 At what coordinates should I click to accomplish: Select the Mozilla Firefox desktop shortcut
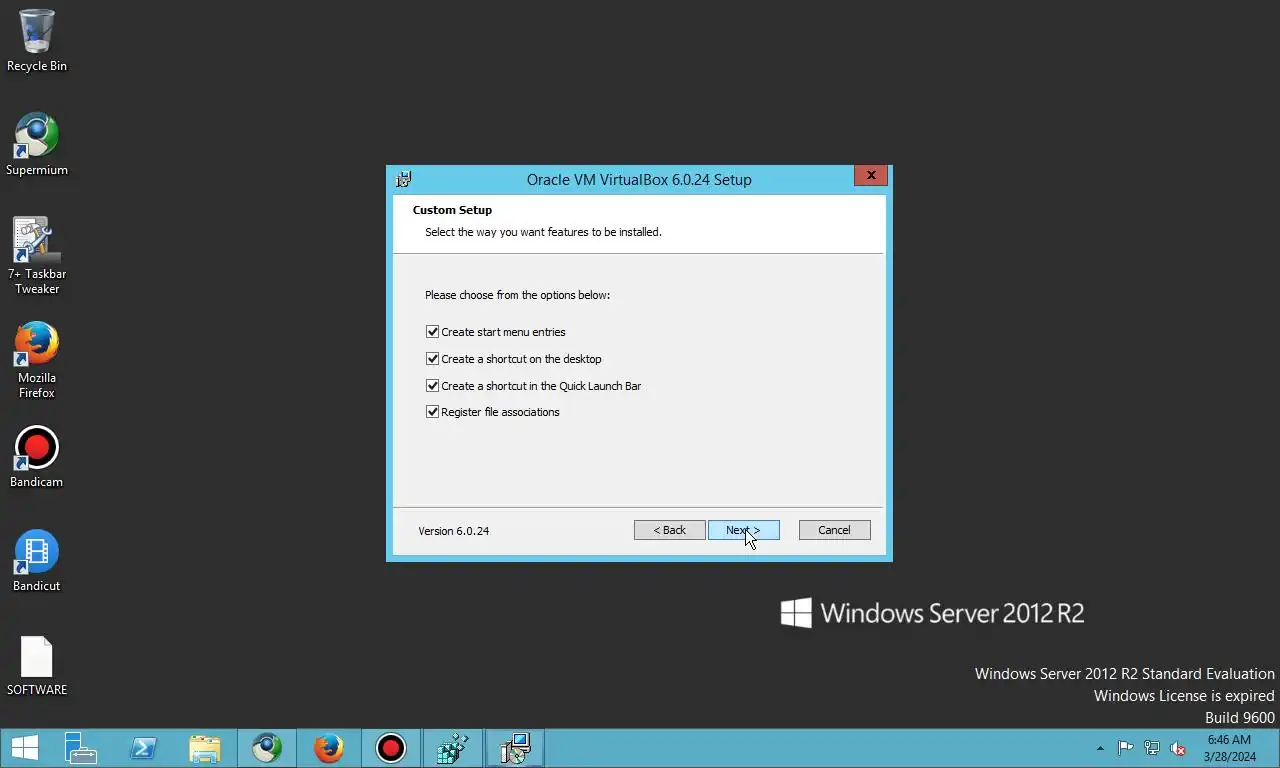click(37, 360)
